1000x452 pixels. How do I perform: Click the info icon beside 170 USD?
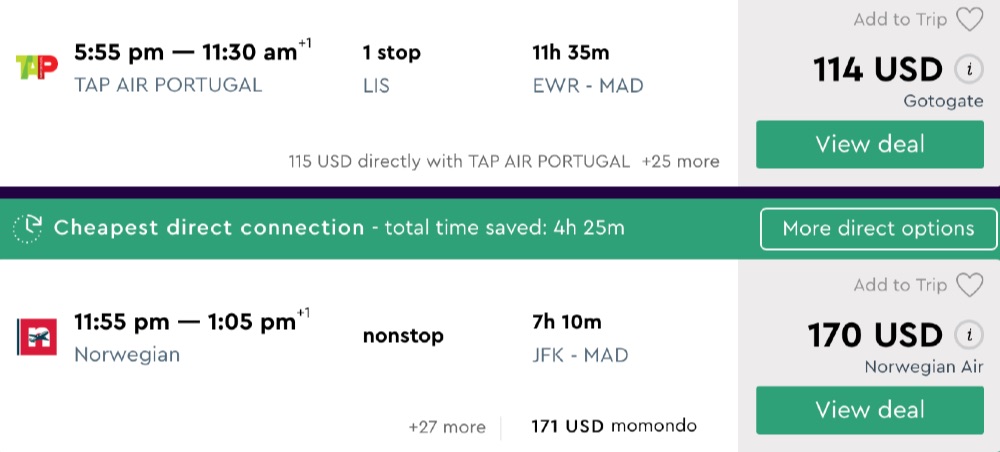point(967,334)
